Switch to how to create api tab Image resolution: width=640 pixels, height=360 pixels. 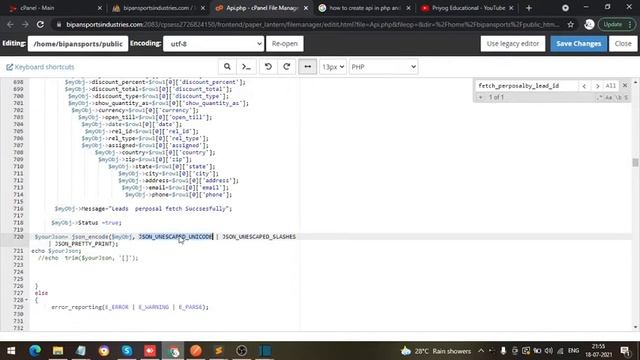[364, 8]
